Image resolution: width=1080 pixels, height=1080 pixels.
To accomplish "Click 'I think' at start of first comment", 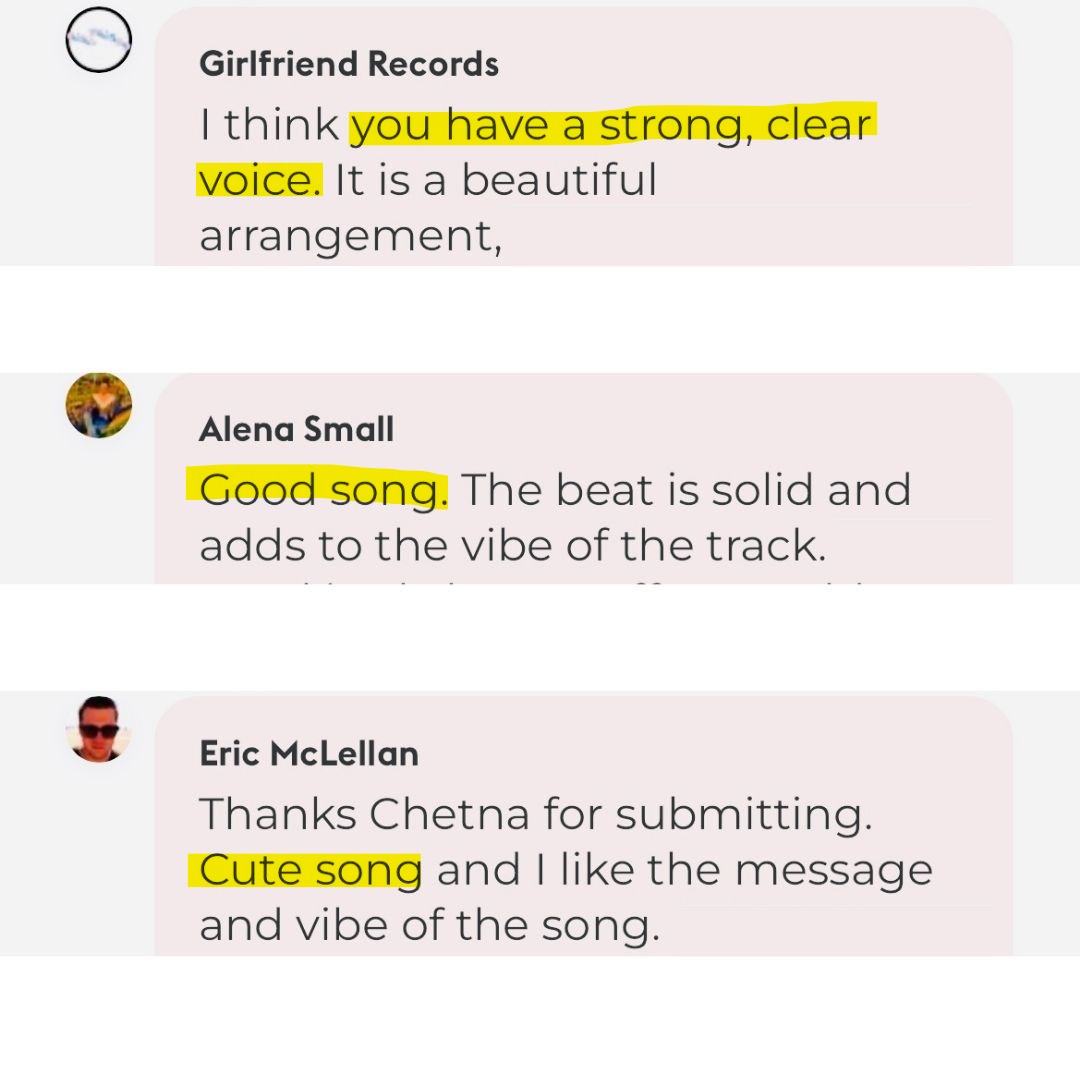I will click(x=269, y=125).
